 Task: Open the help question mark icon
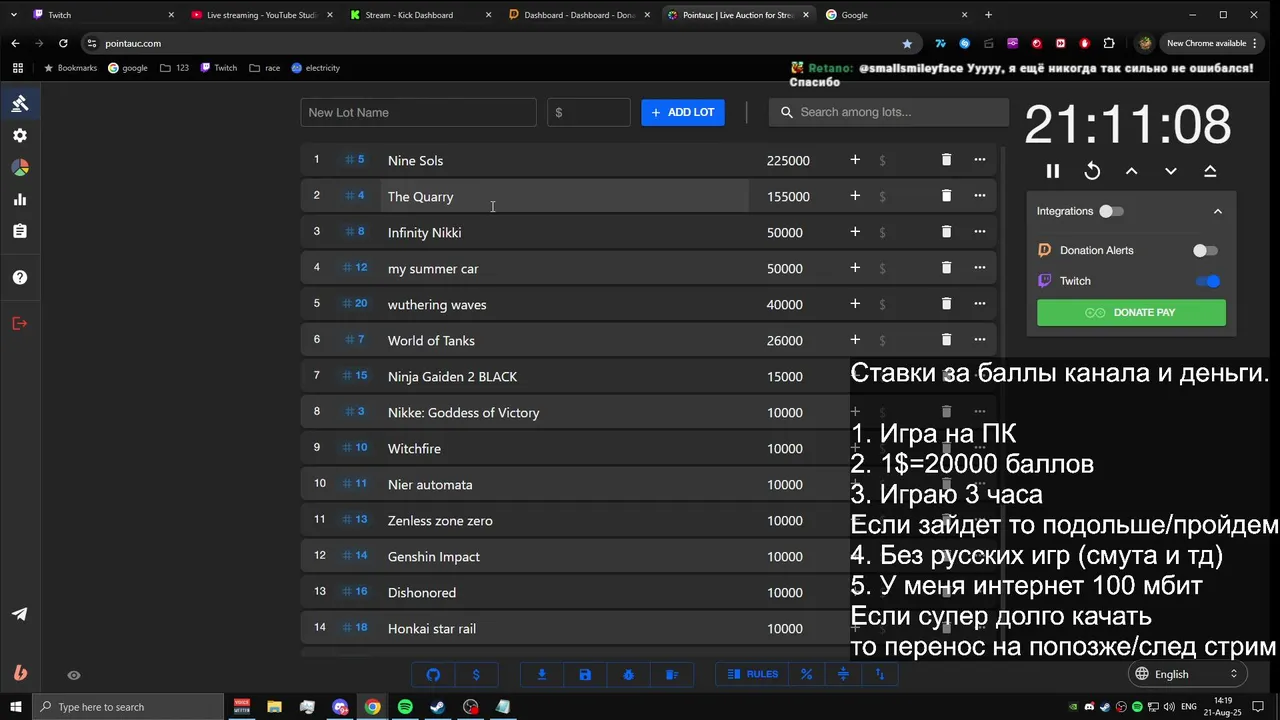20,277
